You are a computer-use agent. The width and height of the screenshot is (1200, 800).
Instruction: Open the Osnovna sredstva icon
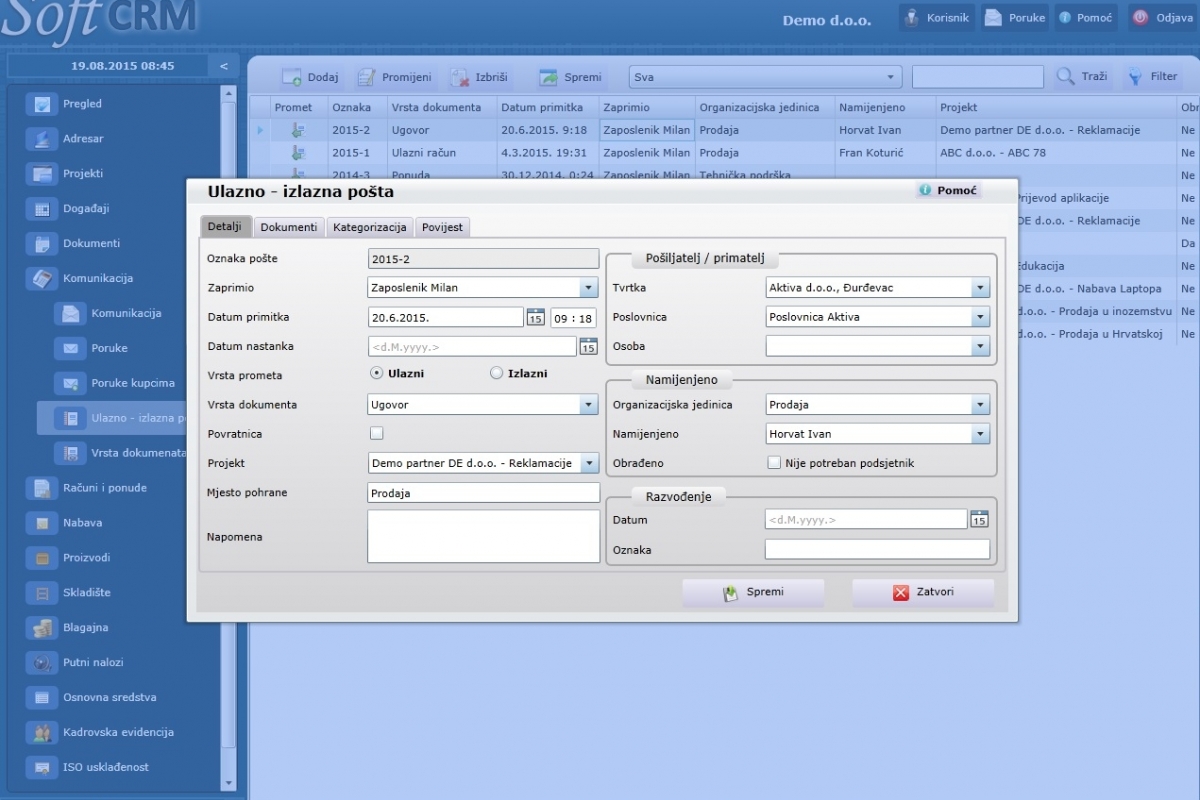click(42, 698)
